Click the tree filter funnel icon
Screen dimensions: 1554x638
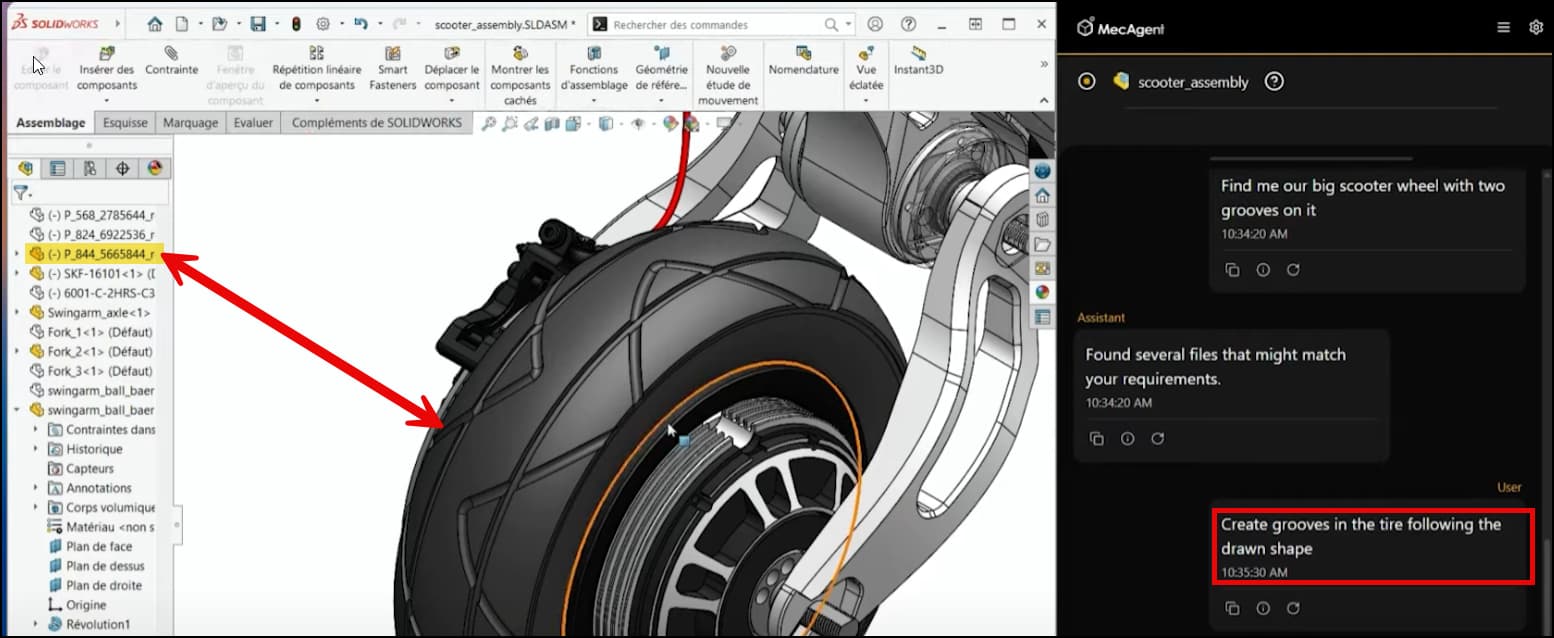21,193
